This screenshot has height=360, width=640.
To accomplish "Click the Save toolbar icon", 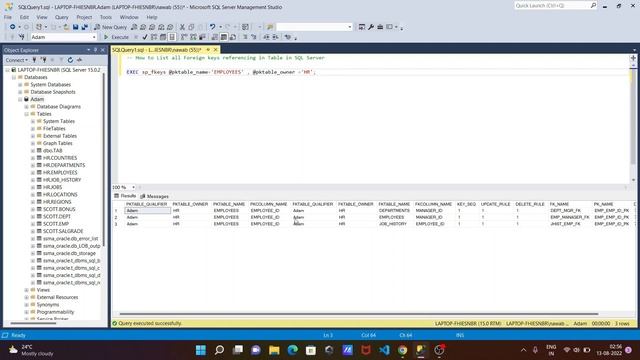I will [76, 27].
